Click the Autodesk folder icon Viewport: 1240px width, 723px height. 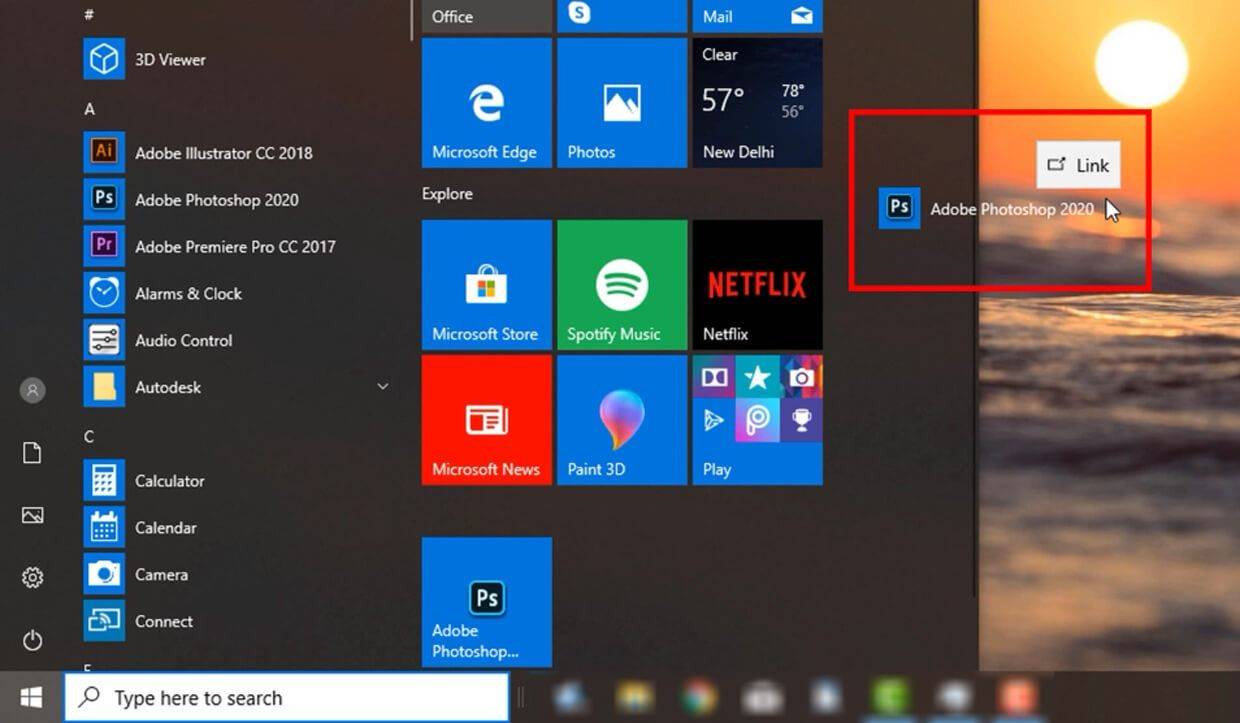click(x=104, y=387)
